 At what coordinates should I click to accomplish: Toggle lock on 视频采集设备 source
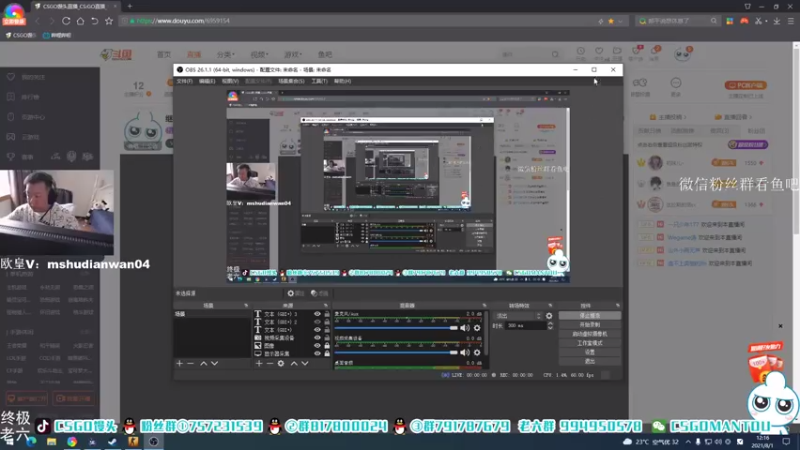(327, 338)
